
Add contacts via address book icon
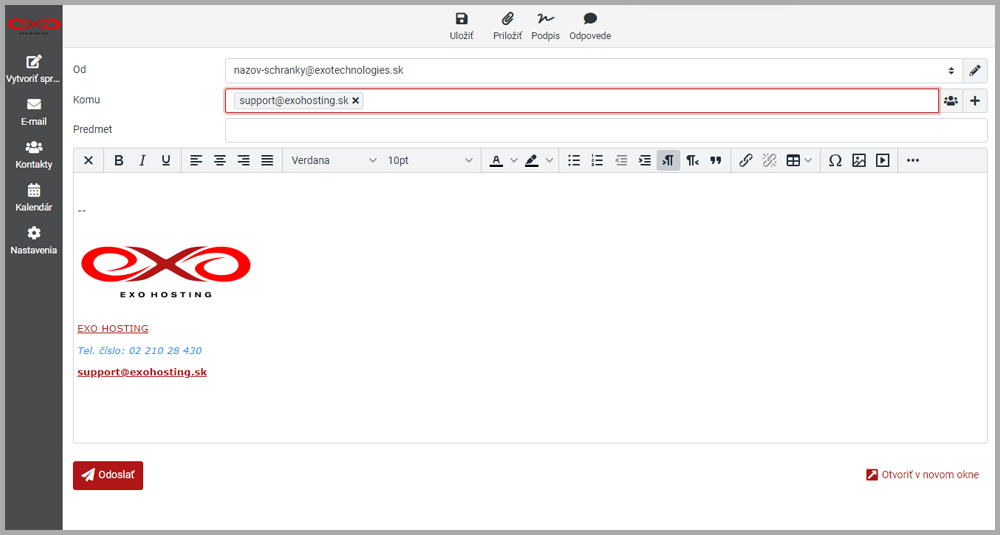[950, 101]
